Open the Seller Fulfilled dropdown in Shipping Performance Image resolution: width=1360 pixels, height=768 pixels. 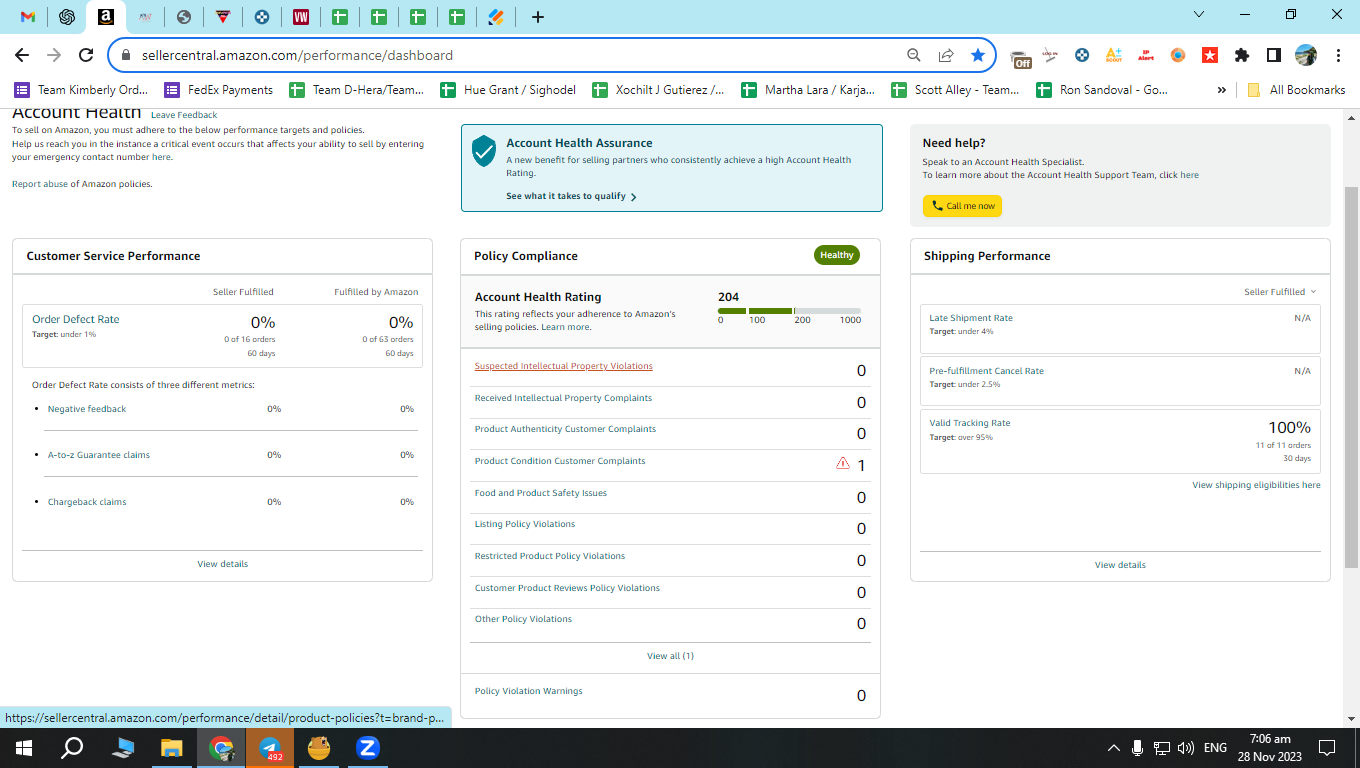click(x=1280, y=292)
